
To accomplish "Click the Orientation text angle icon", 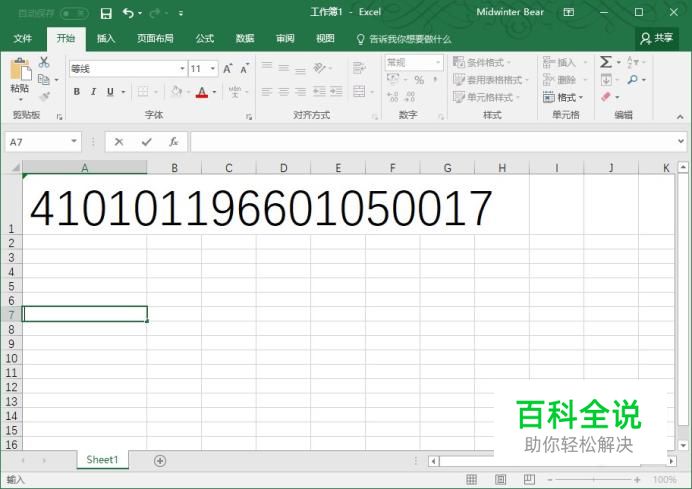I will pos(319,68).
